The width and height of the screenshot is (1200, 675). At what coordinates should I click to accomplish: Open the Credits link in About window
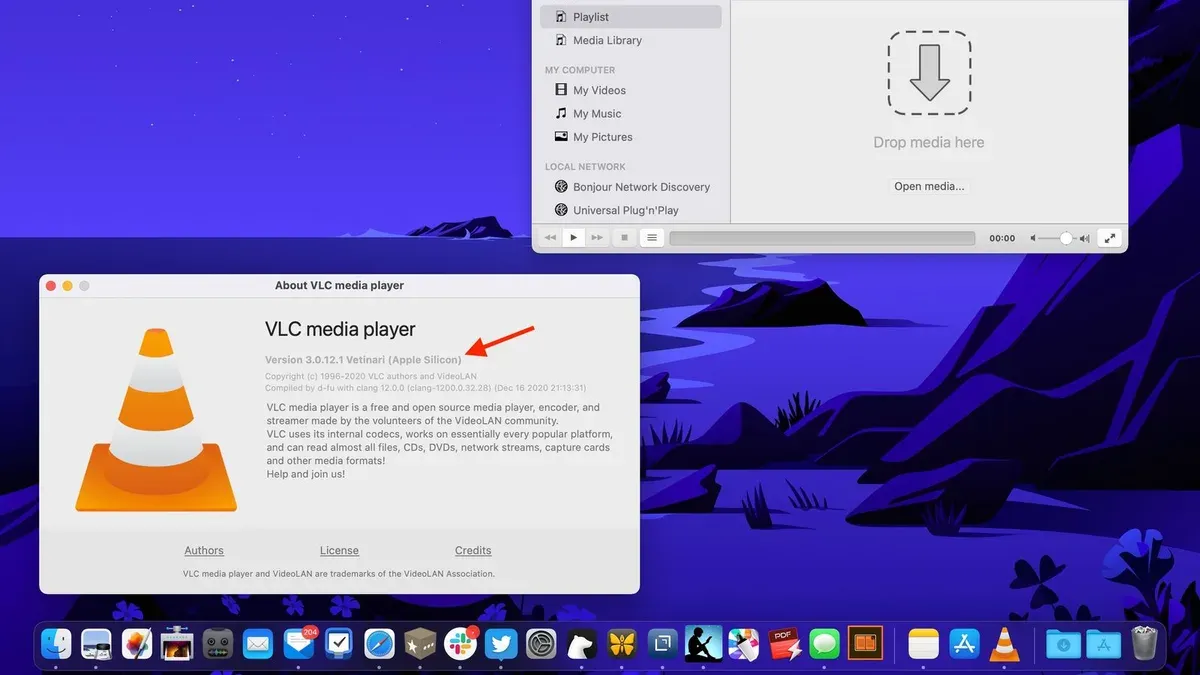(473, 551)
